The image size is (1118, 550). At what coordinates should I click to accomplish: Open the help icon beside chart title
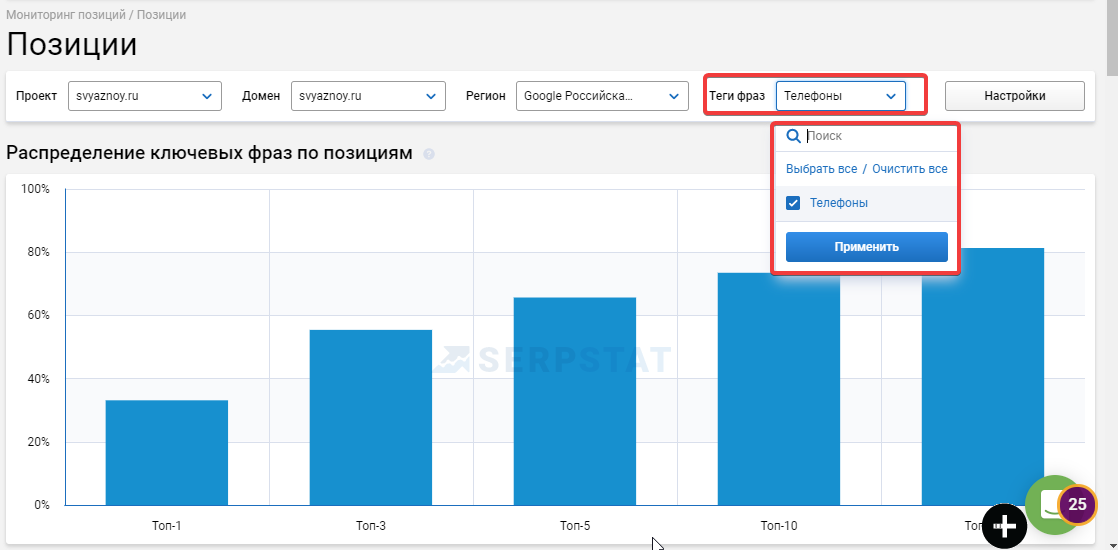click(x=429, y=153)
